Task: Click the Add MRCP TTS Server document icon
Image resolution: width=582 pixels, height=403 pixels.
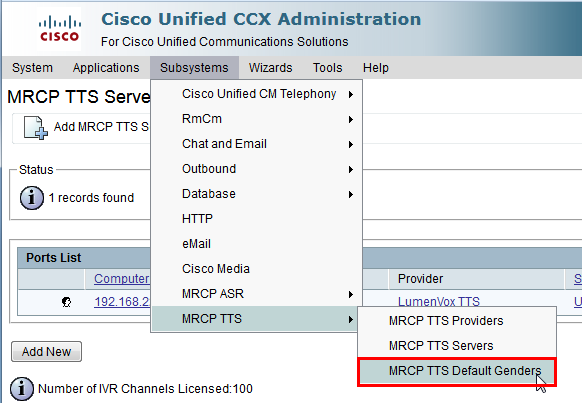Action: (36, 128)
